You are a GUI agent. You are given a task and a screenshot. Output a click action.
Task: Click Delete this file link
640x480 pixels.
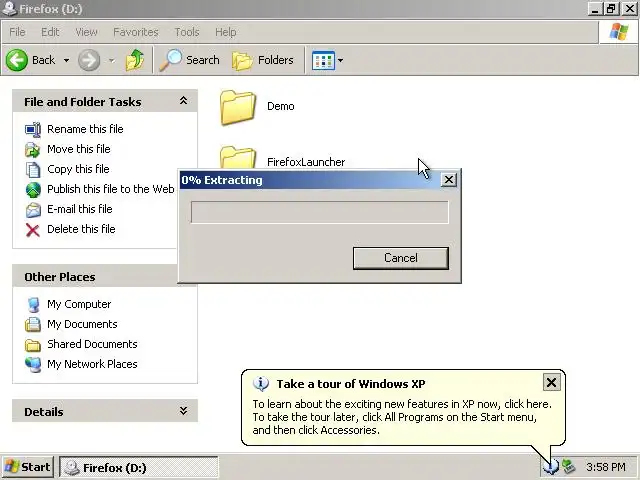tap(81, 229)
